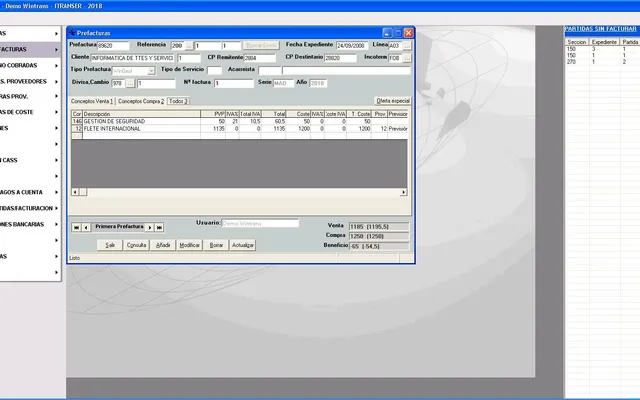Switch to the Conceptos Compra tab
Image resolution: width=640 pixels, height=400 pixels.
pyautogui.click(x=141, y=101)
